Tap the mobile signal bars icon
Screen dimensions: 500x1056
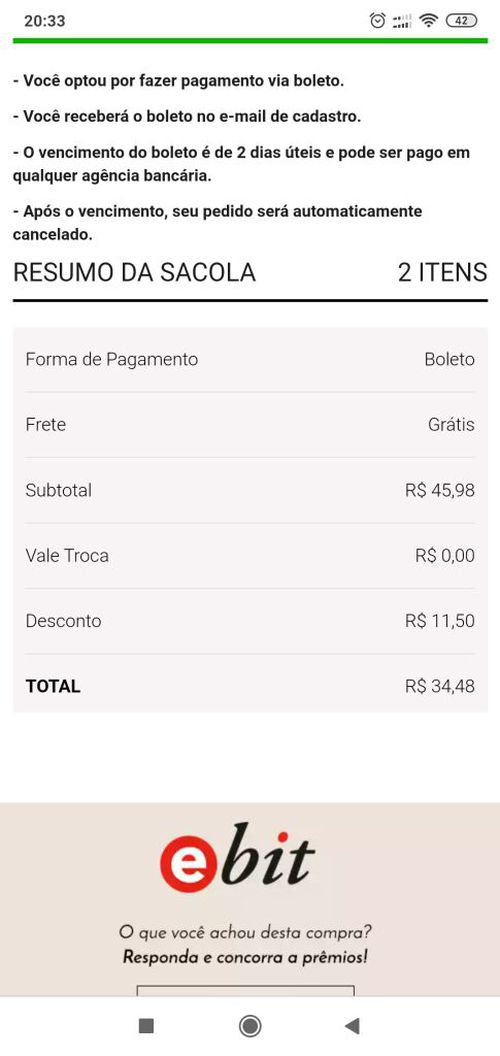coord(402,21)
